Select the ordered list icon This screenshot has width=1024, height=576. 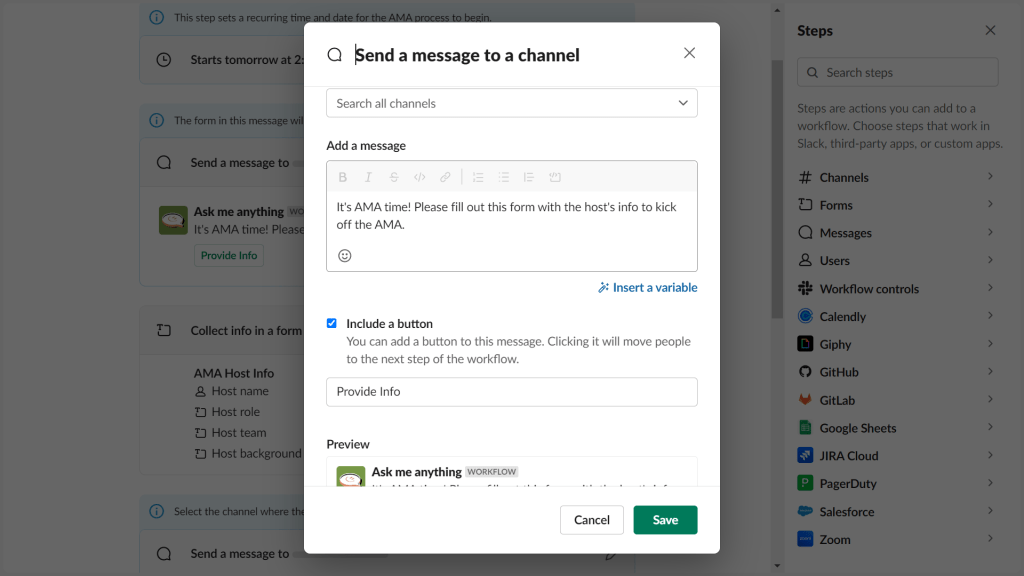click(479, 176)
